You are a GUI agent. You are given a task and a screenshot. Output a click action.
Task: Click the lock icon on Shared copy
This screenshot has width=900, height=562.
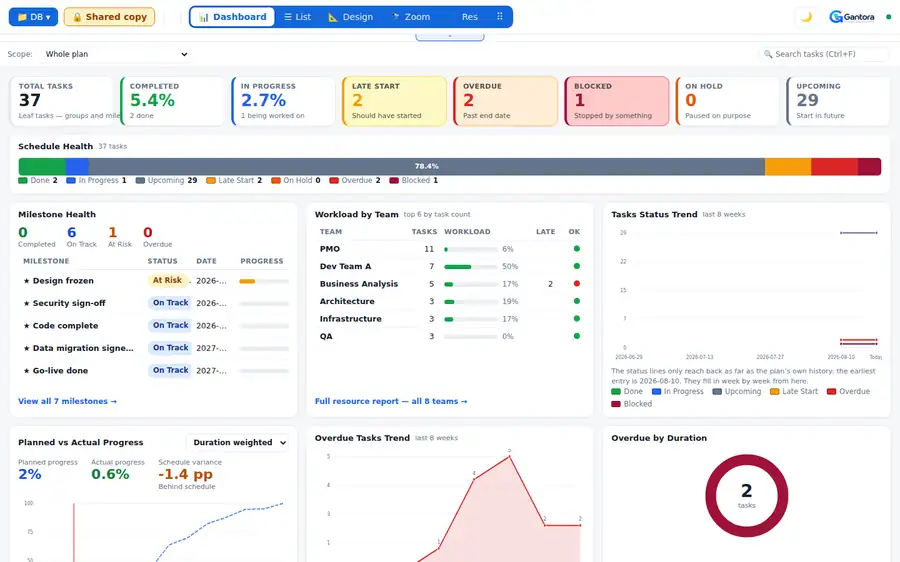[x=77, y=17]
